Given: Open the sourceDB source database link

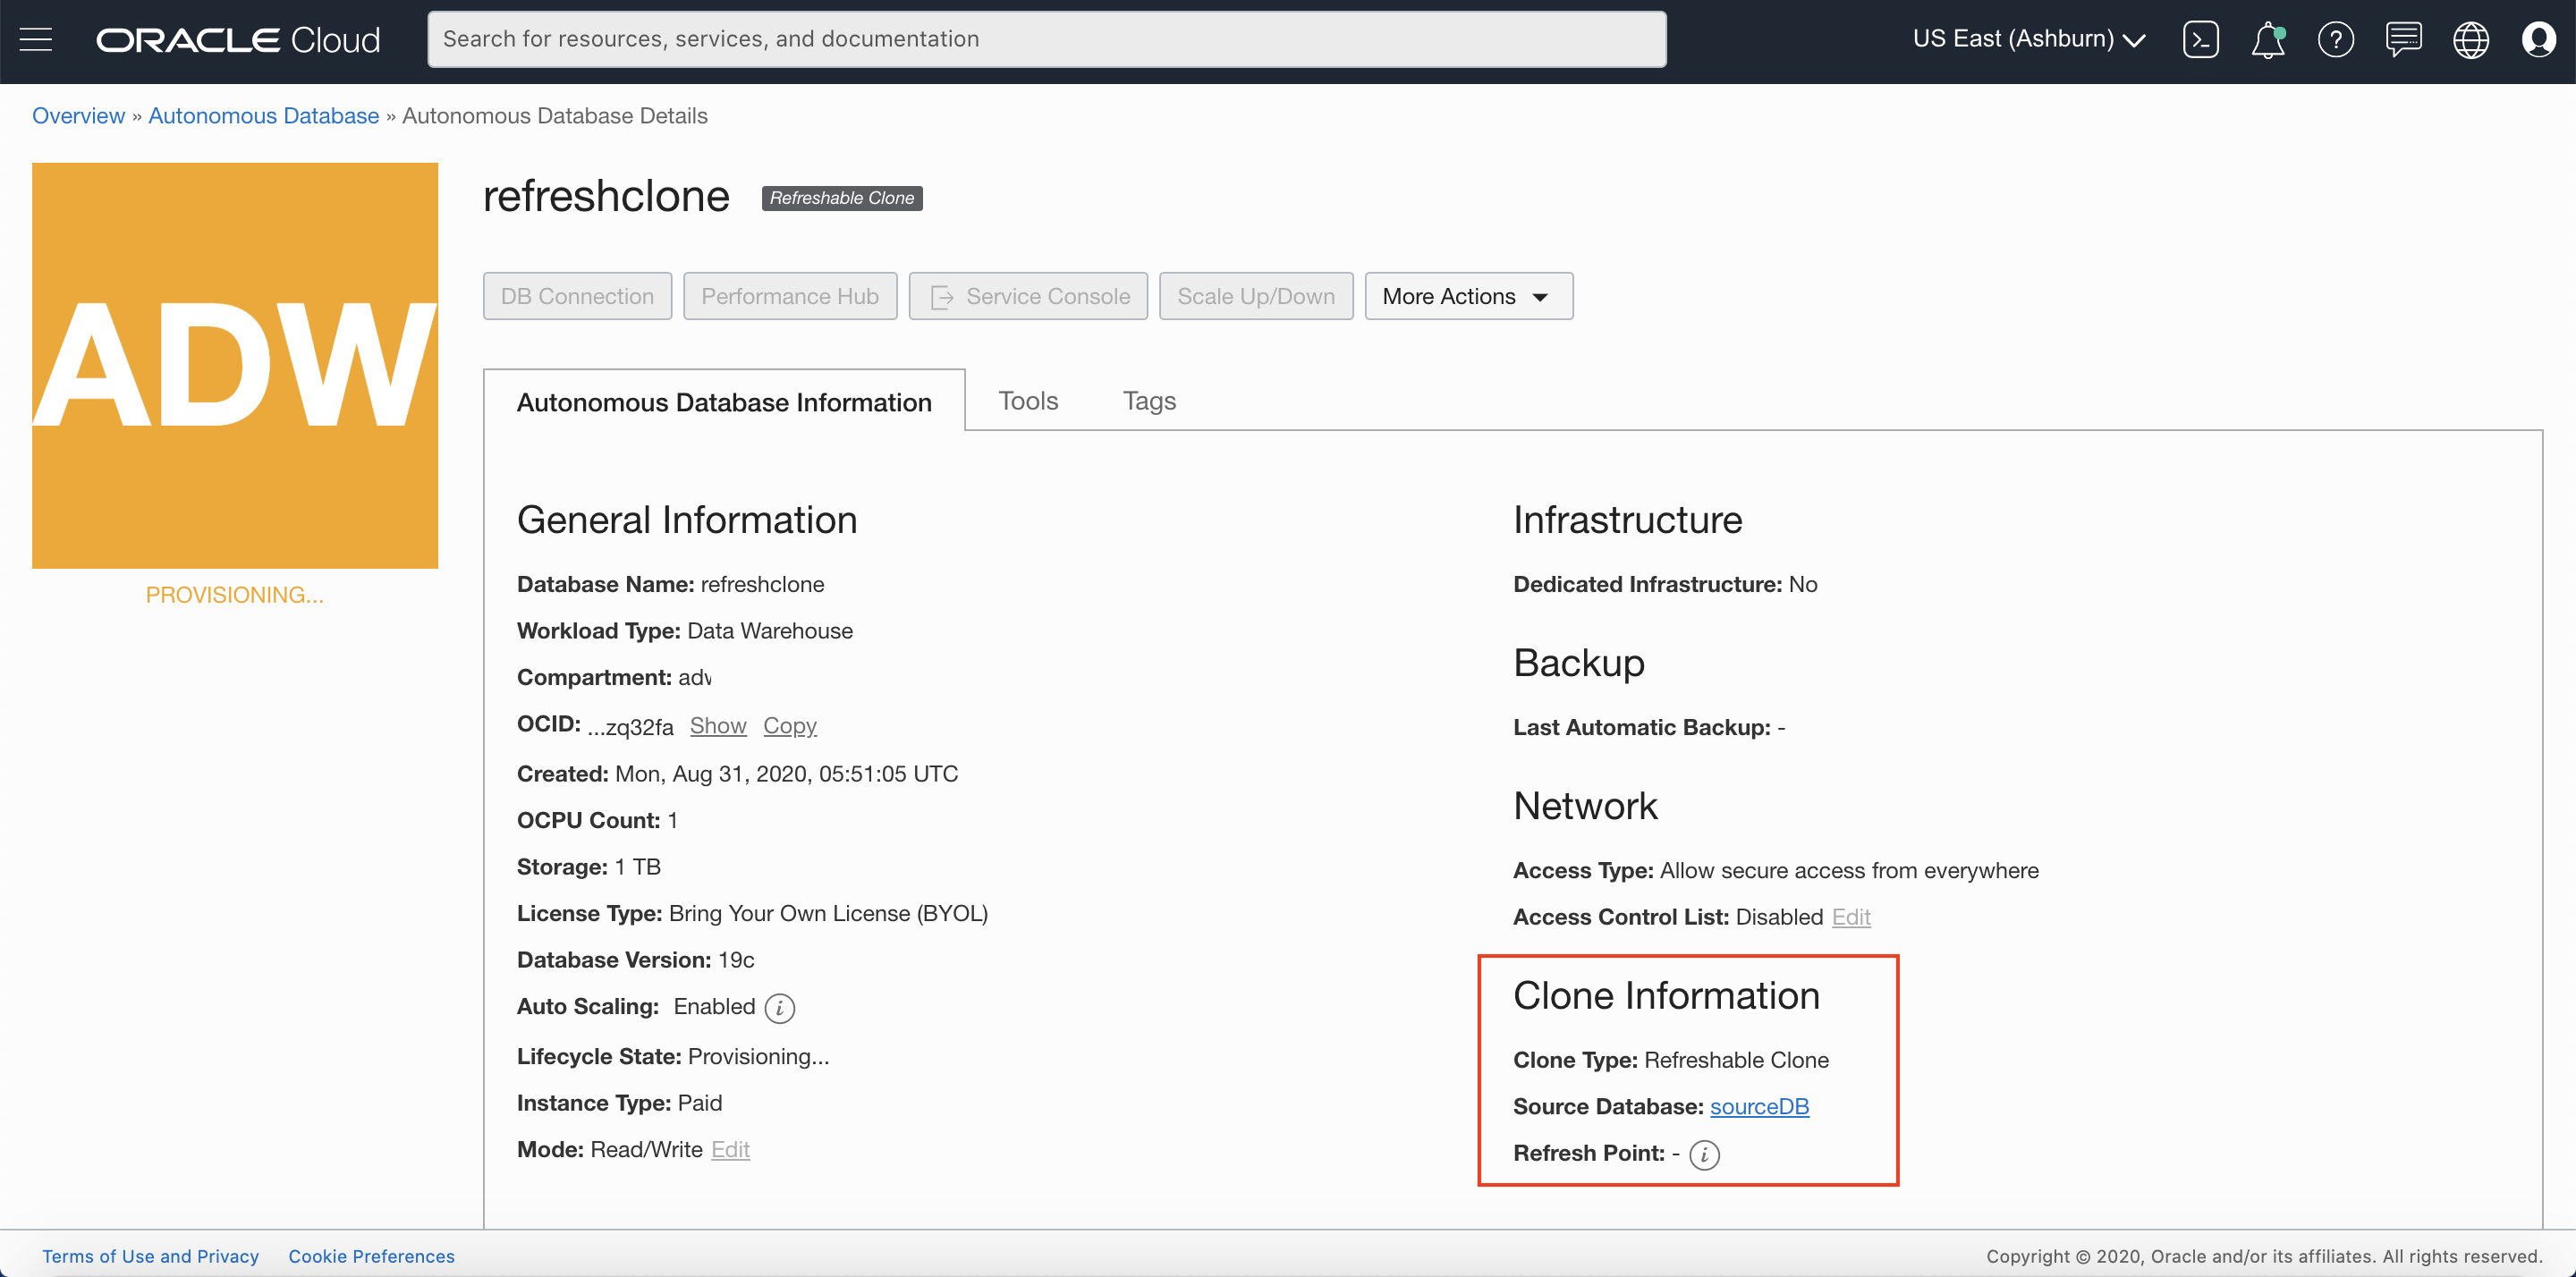Looking at the screenshot, I should click(1758, 1106).
